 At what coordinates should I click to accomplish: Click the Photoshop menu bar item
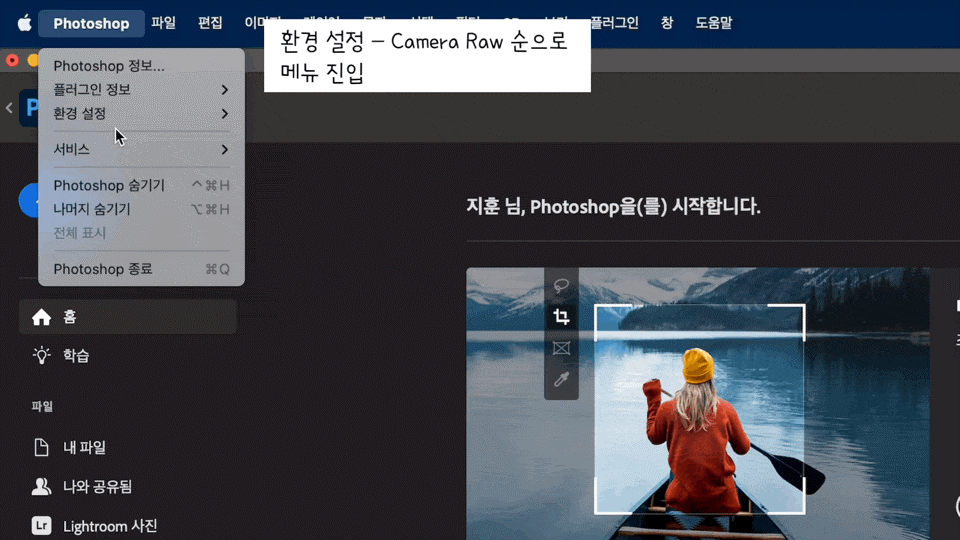(x=91, y=23)
